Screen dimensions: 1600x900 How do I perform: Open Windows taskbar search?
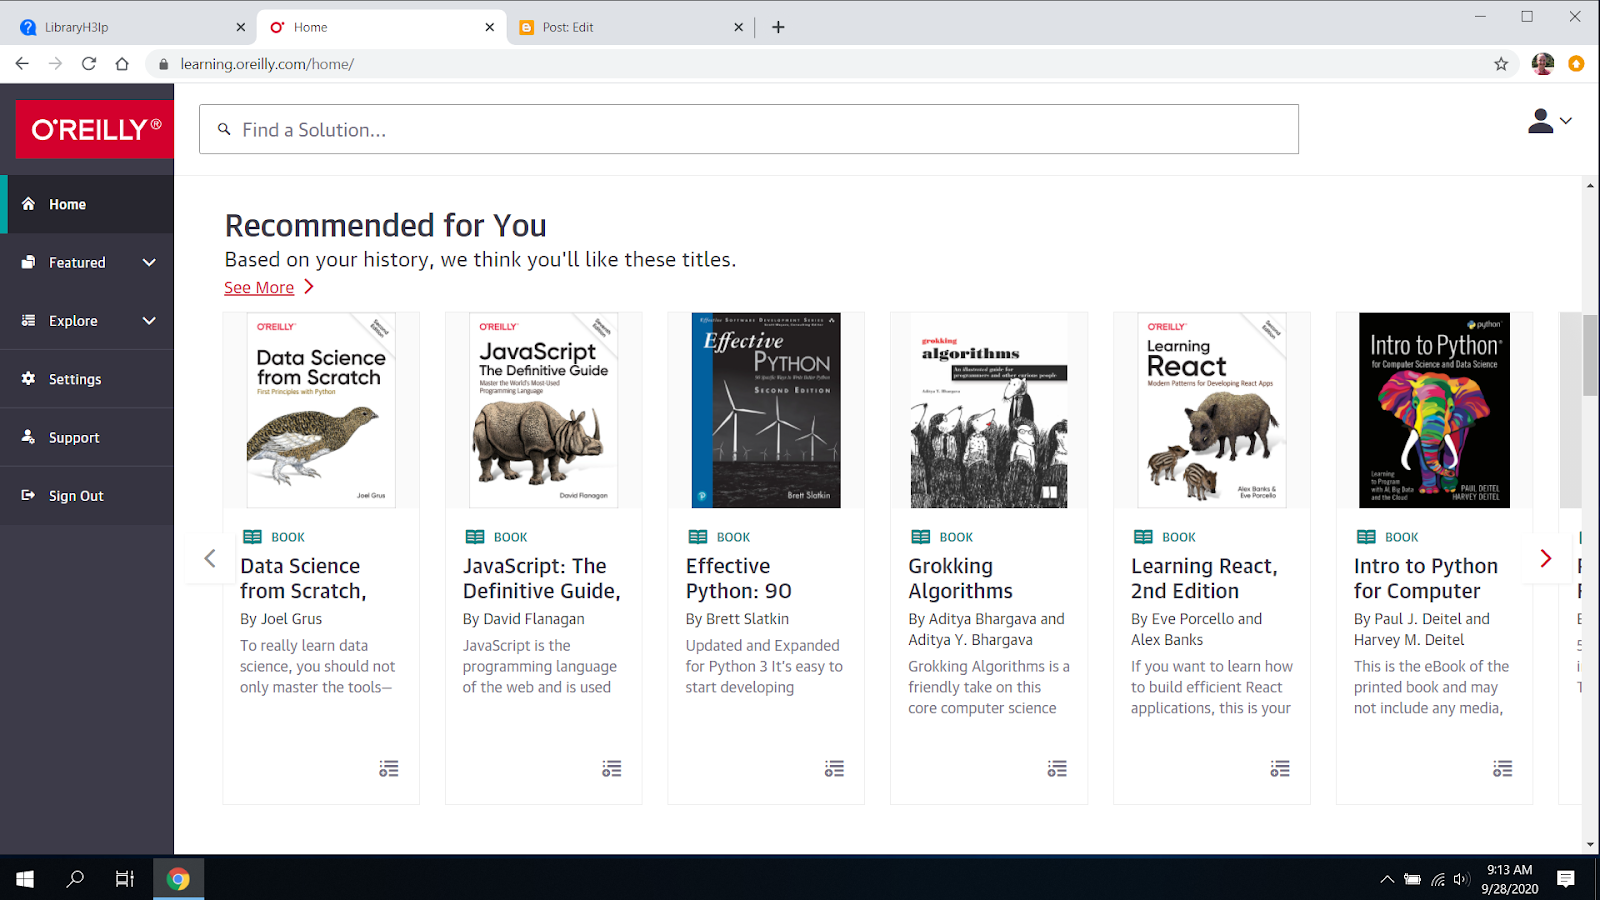tap(75, 879)
